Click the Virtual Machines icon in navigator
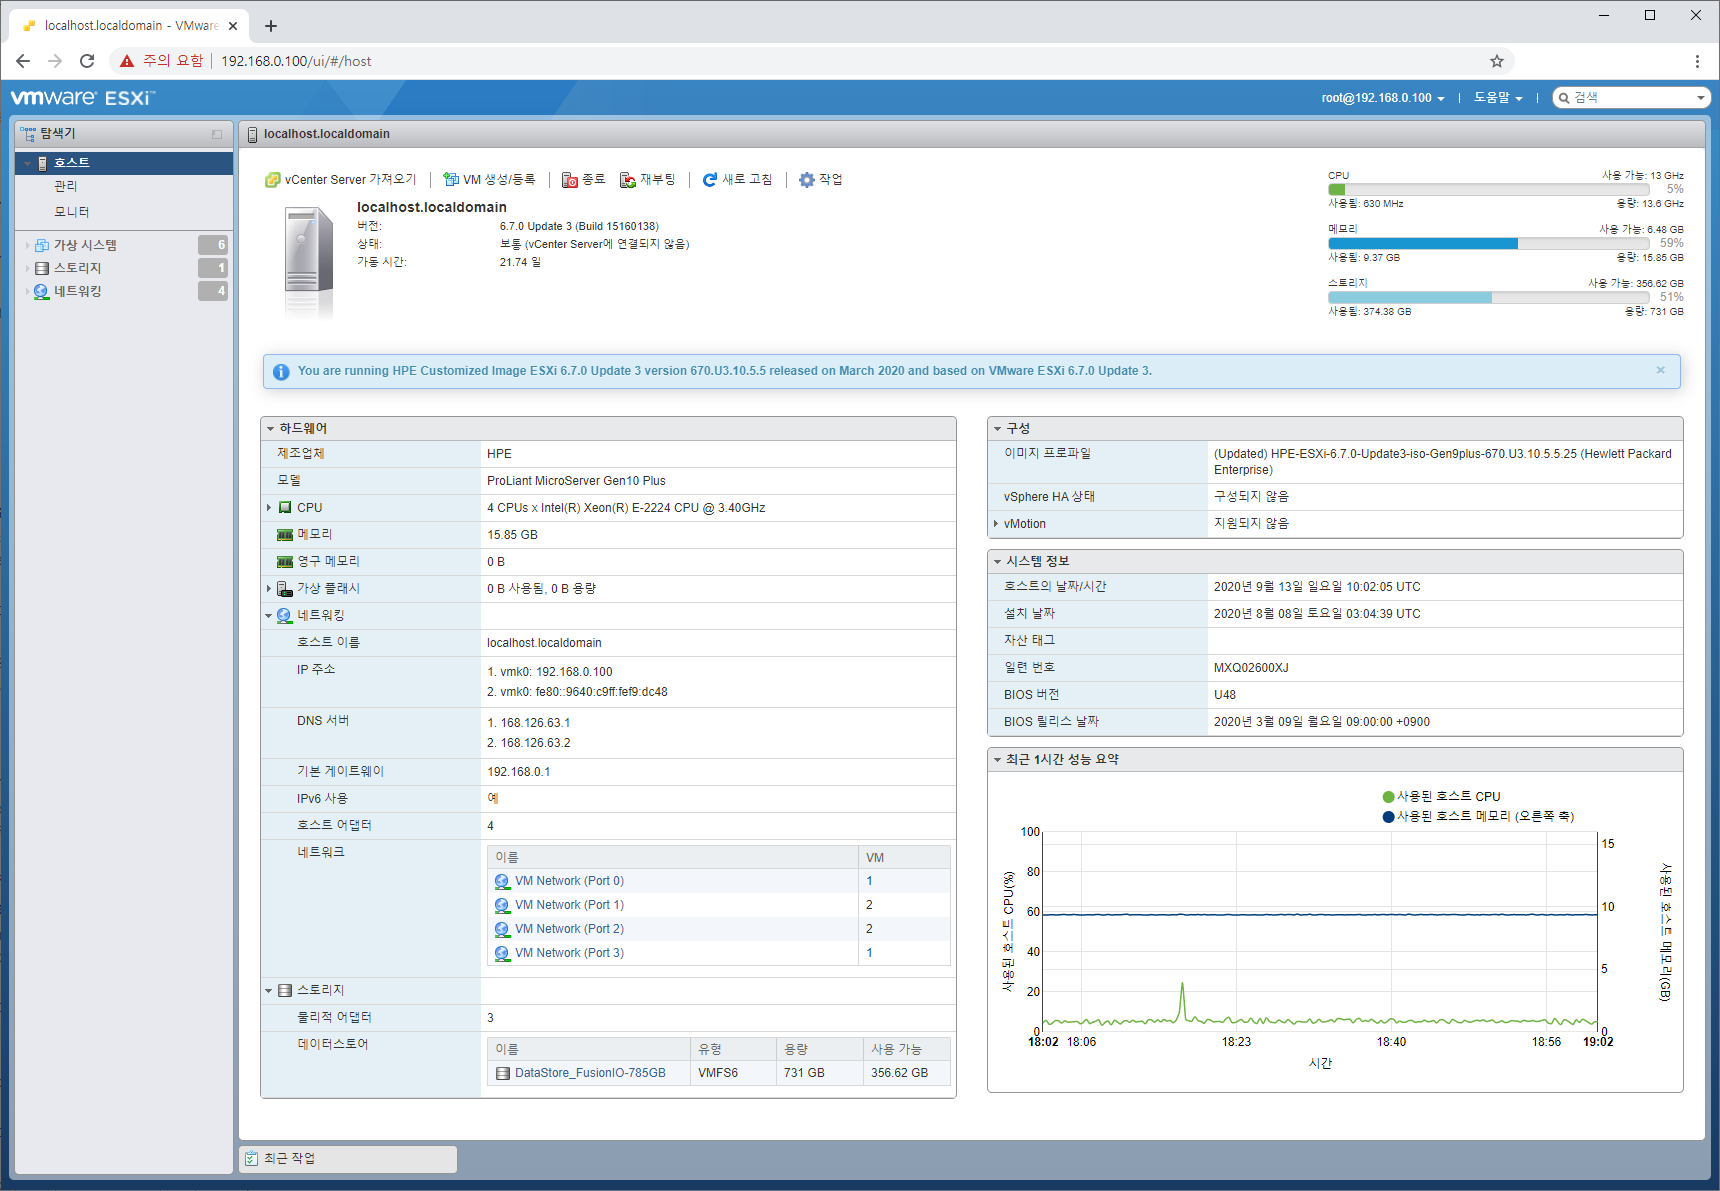 (x=42, y=245)
